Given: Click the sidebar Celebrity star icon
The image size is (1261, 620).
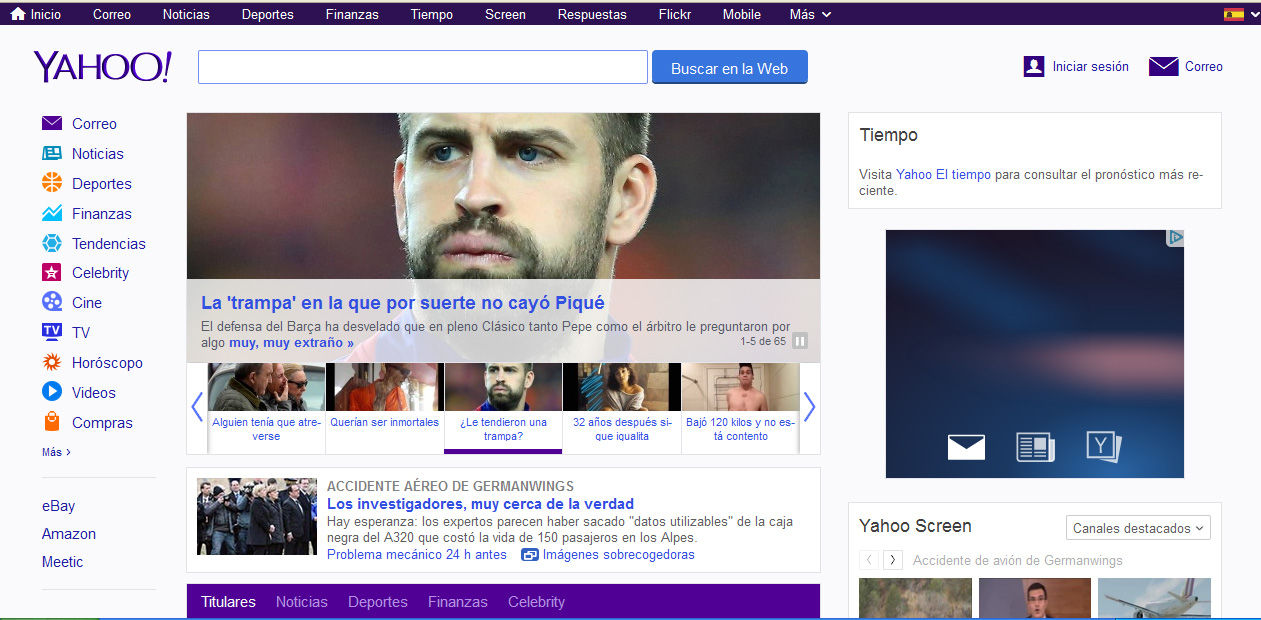Looking at the screenshot, I should 52,272.
